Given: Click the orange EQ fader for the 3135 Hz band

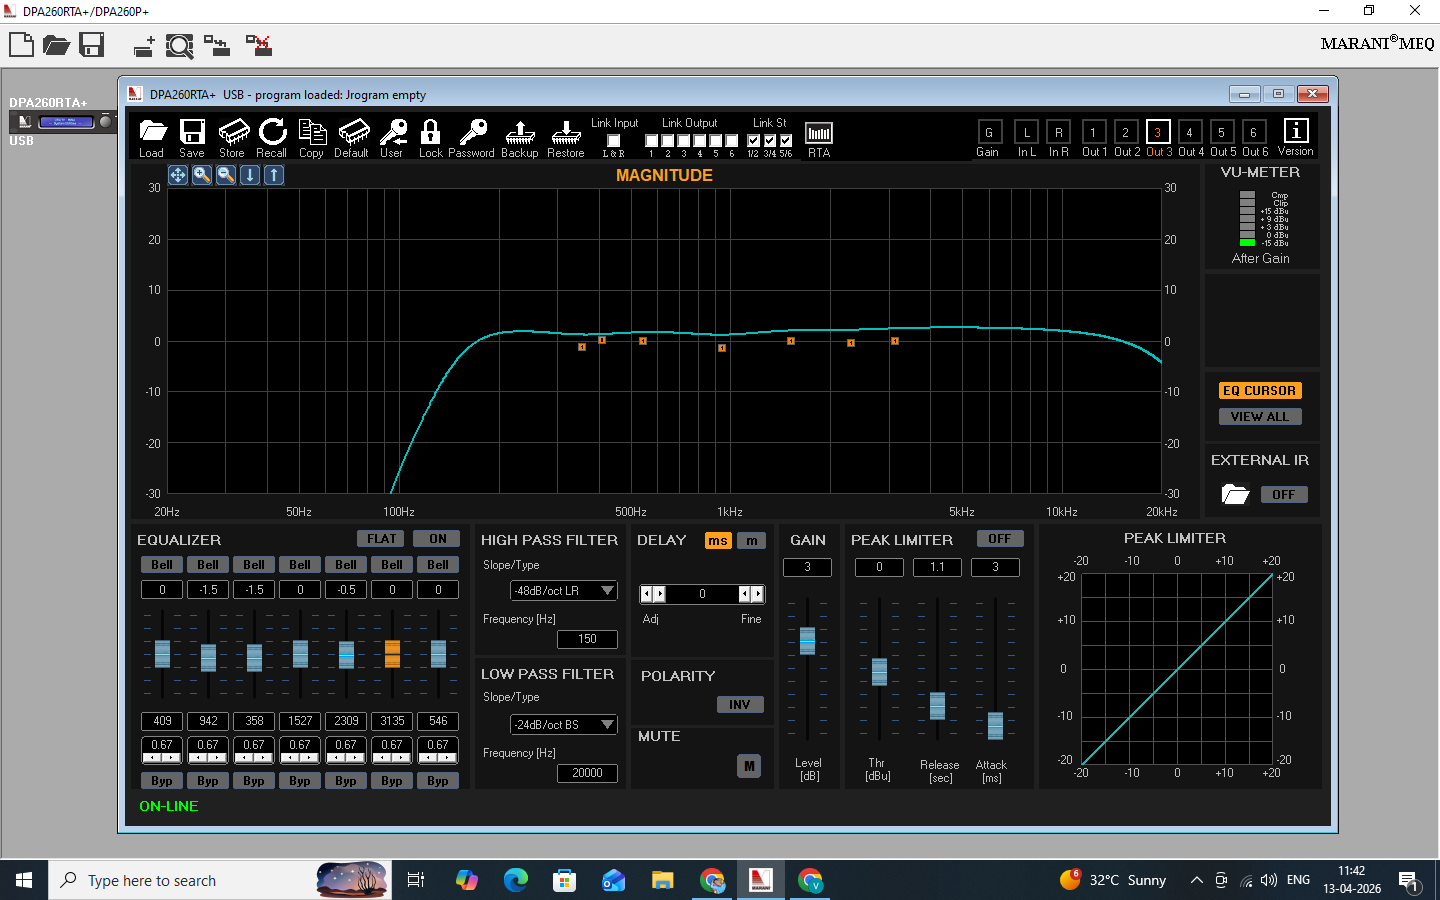Looking at the screenshot, I should tap(392, 654).
